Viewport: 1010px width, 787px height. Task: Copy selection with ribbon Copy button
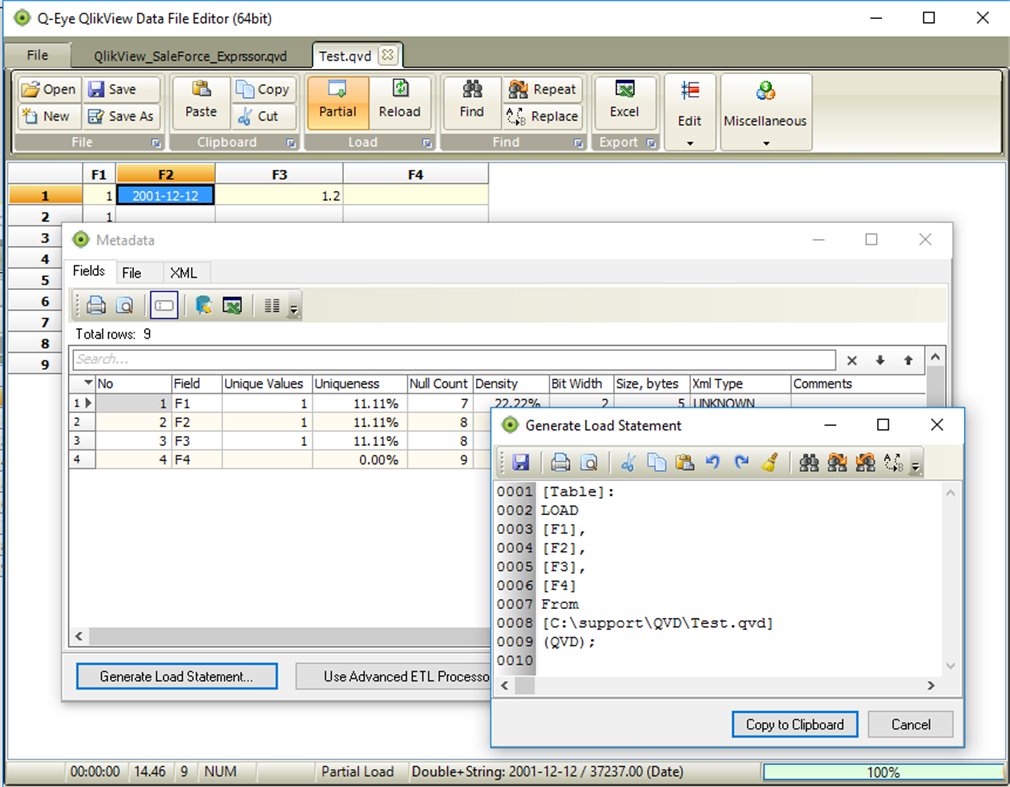(263, 90)
